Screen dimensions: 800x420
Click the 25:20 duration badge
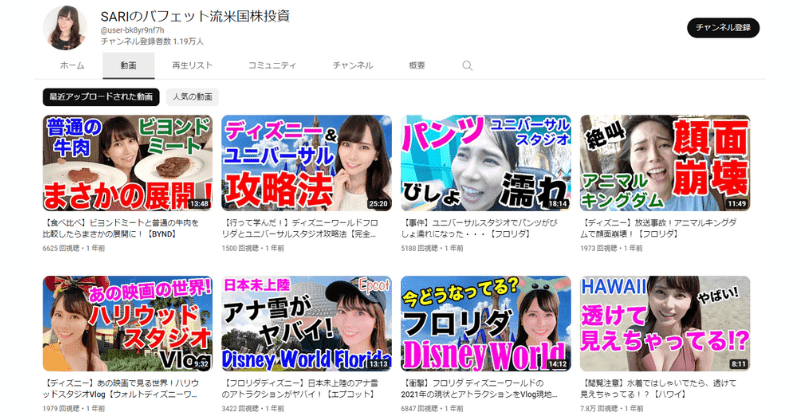378,204
